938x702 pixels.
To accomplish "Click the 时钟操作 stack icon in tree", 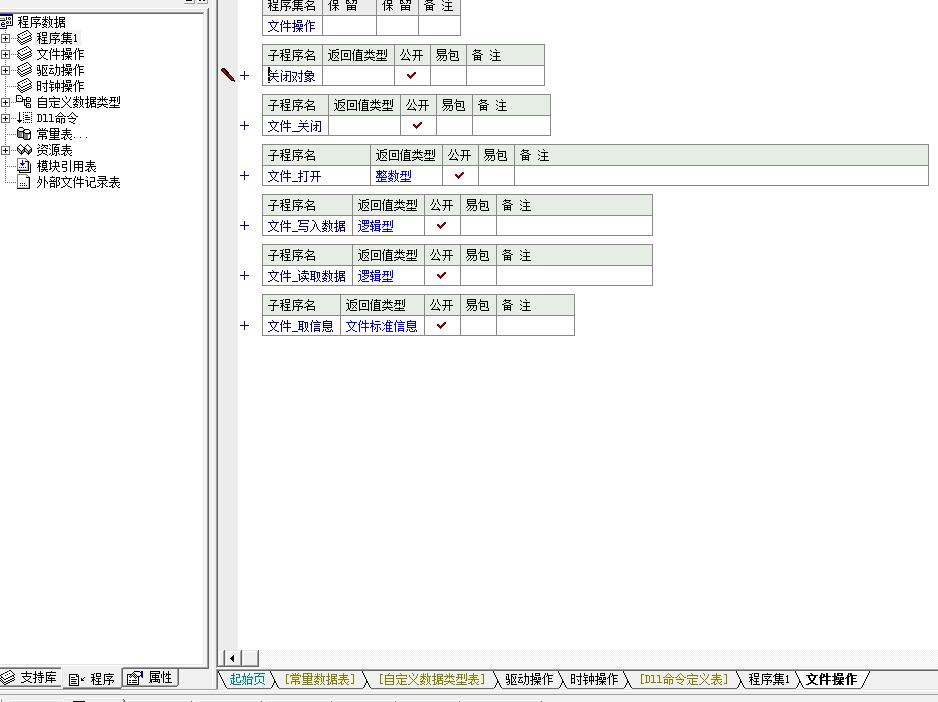I will [24, 86].
